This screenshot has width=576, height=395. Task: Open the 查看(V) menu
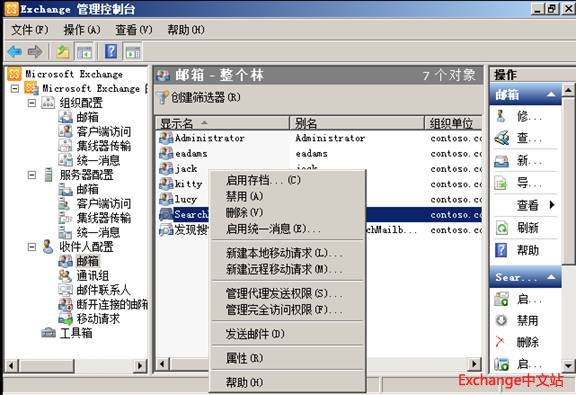click(134, 30)
